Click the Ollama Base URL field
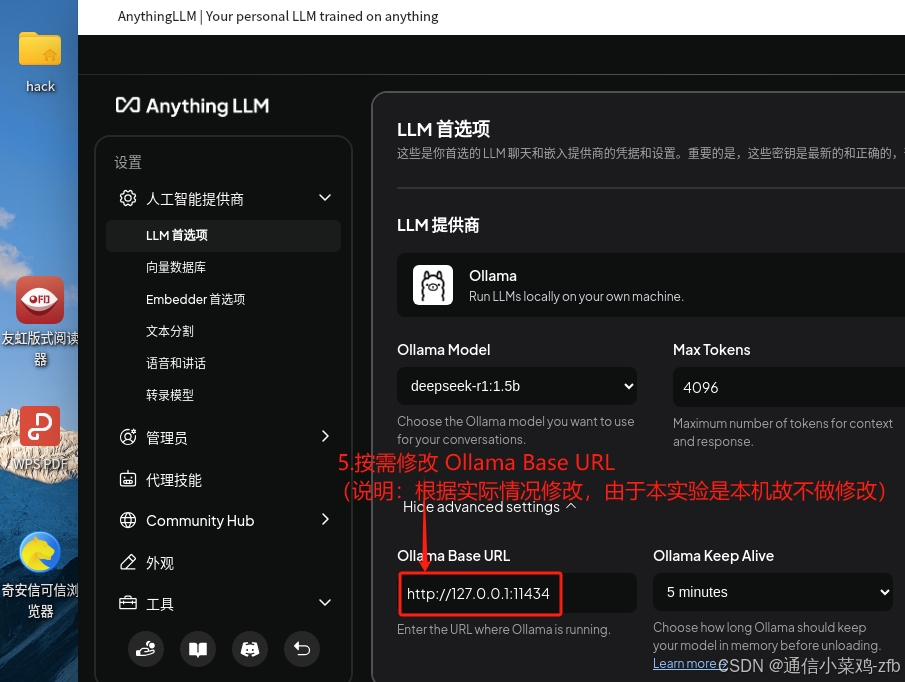This screenshot has width=905, height=682. (517, 593)
